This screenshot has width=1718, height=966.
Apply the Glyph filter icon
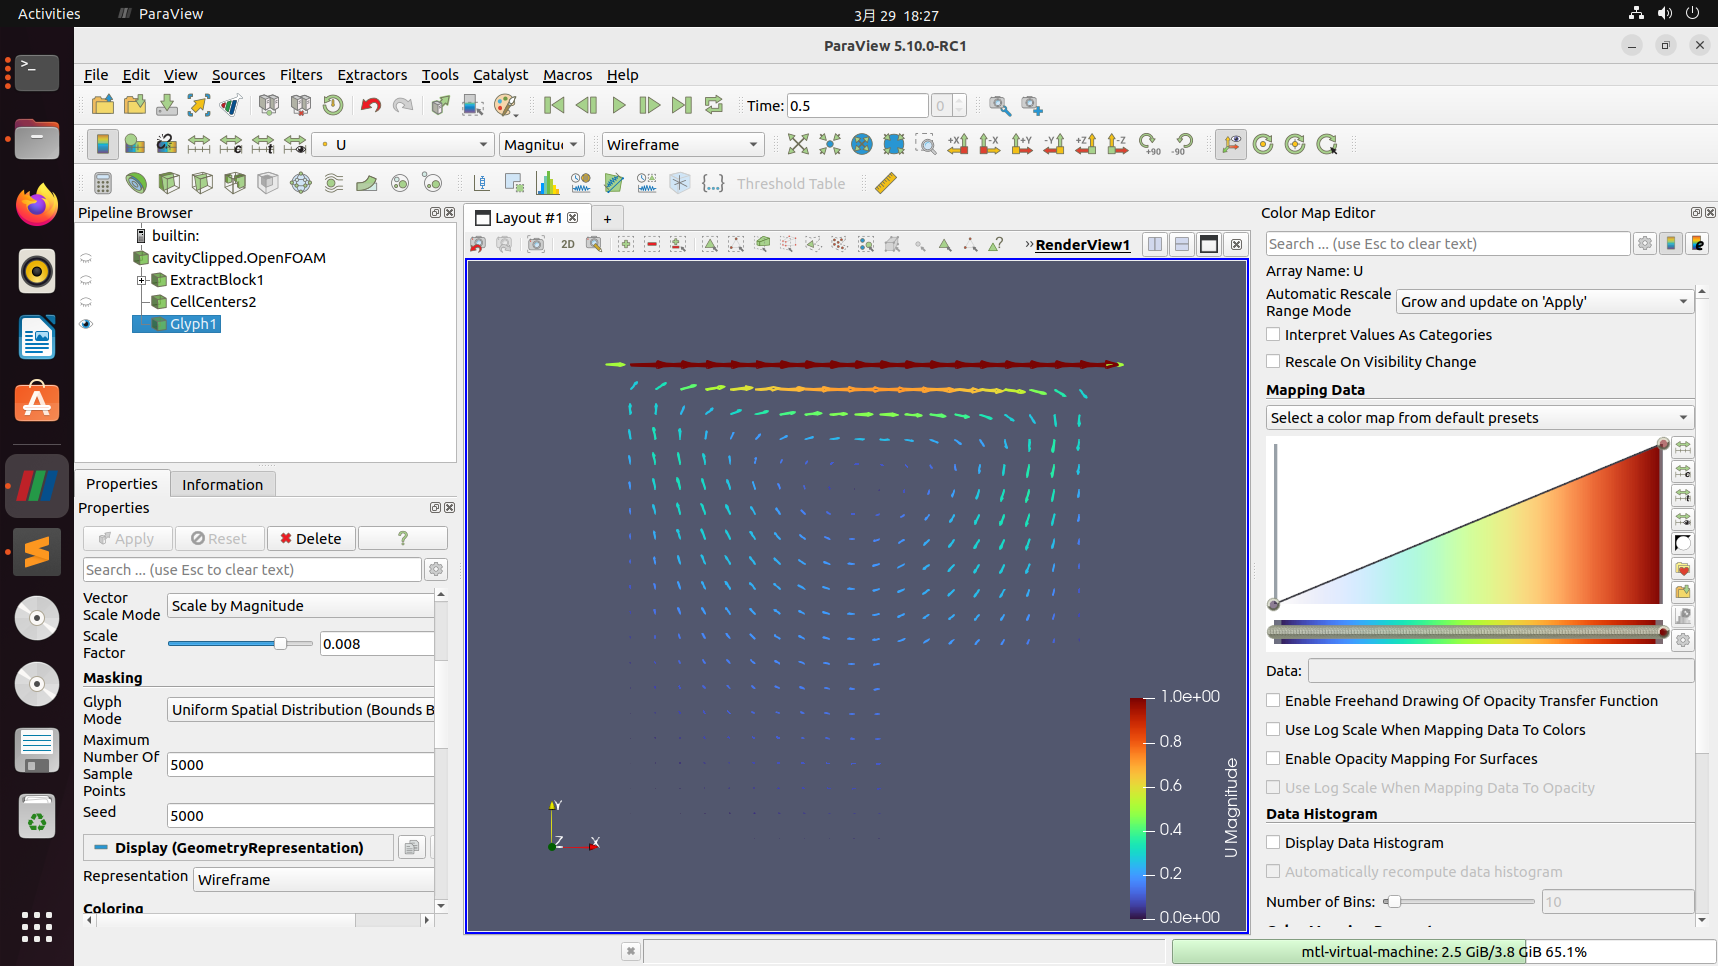click(x=301, y=183)
